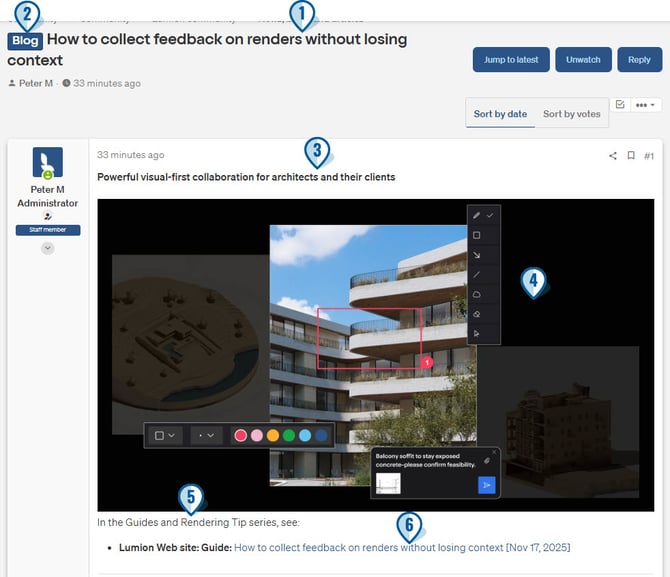This screenshot has height=577, width=670.
Task: Select the Sort by date tab
Action: pos(500,114)
